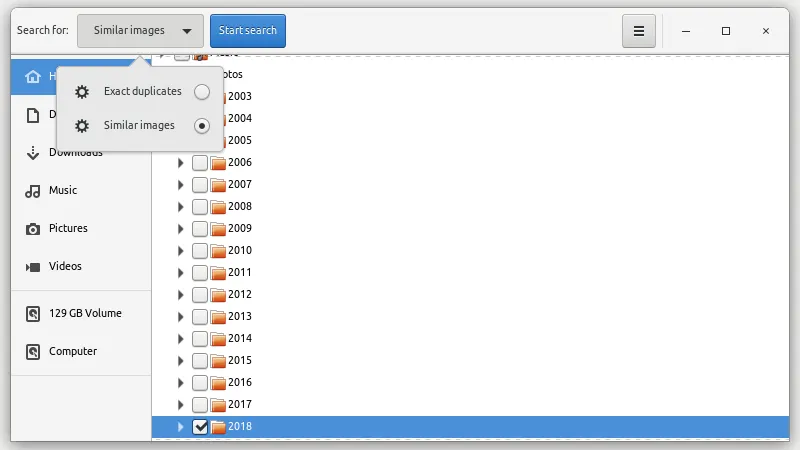
Task: Maximize the application window
Action: [x=726, y=31]
